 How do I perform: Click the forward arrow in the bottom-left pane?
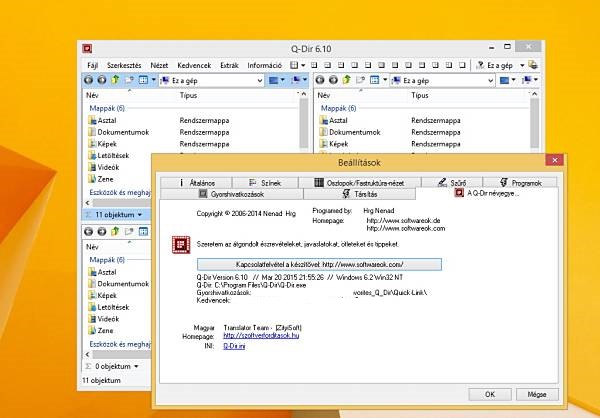(x=101, y=231)
